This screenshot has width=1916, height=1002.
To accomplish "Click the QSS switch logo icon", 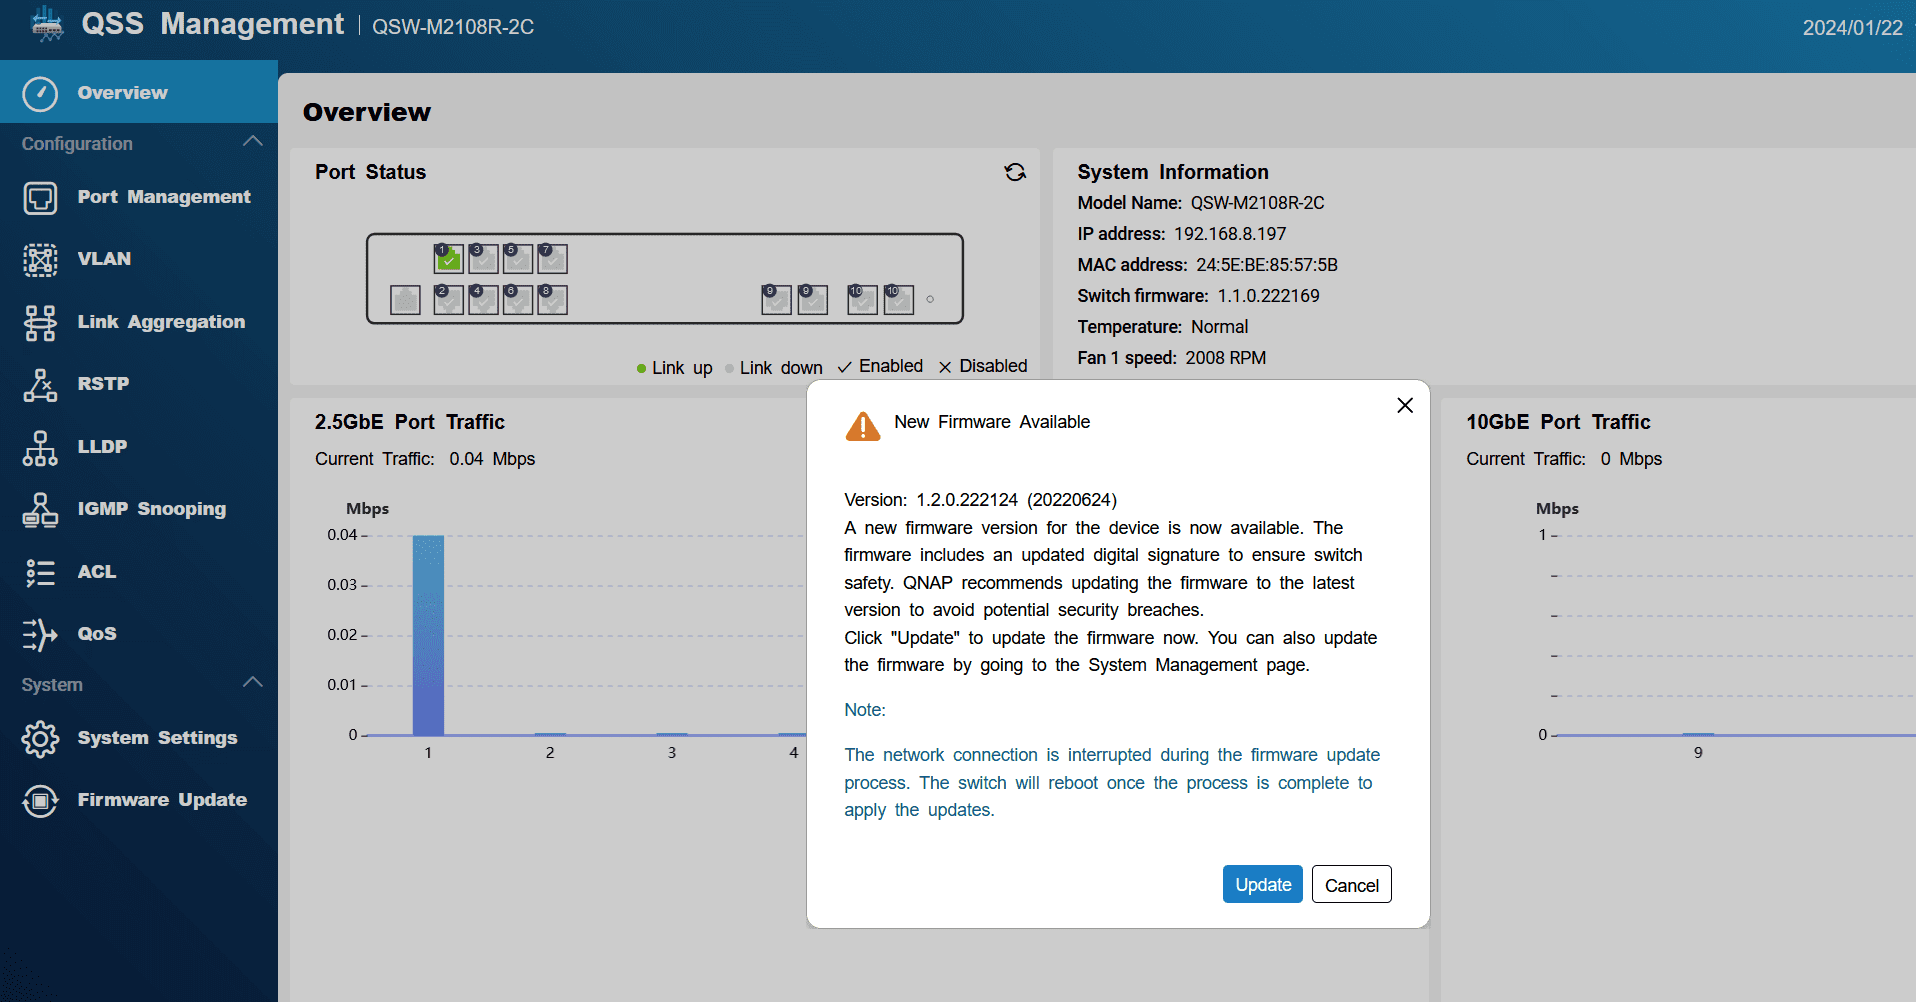I will pos(47,23).
